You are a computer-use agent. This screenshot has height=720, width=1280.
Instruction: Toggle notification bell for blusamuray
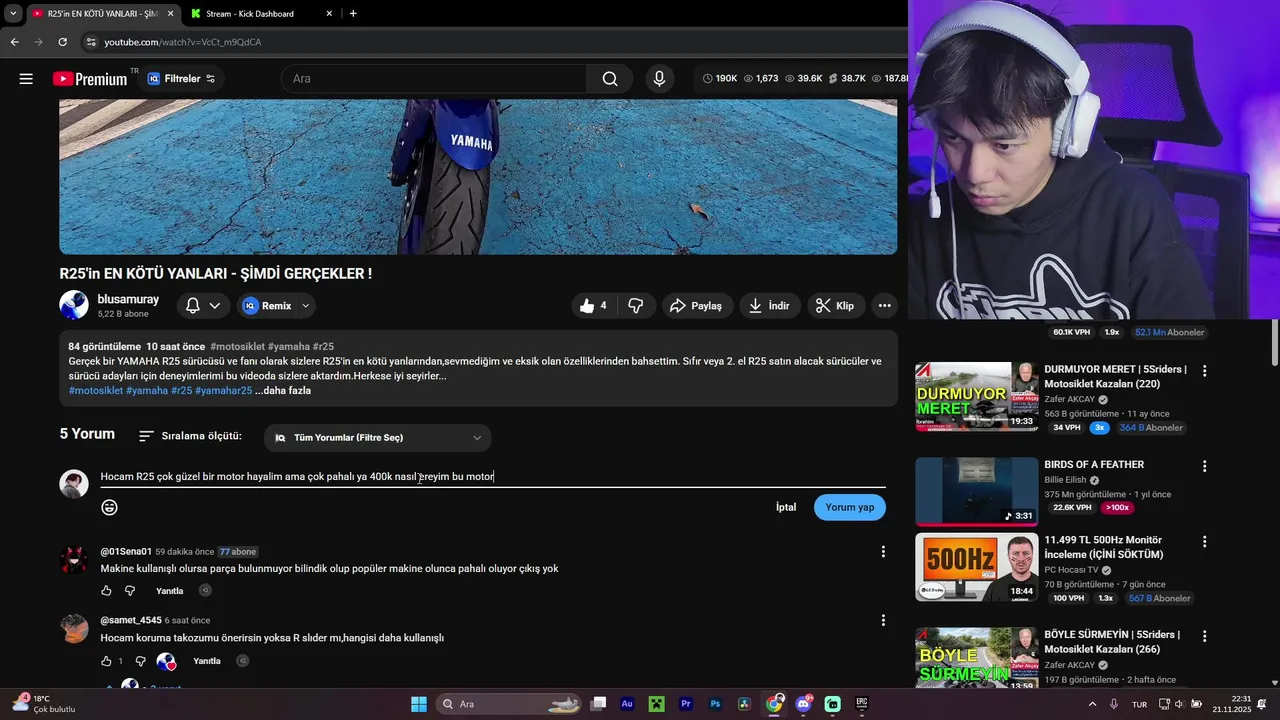pyautogui.click(x=193, y=306)
